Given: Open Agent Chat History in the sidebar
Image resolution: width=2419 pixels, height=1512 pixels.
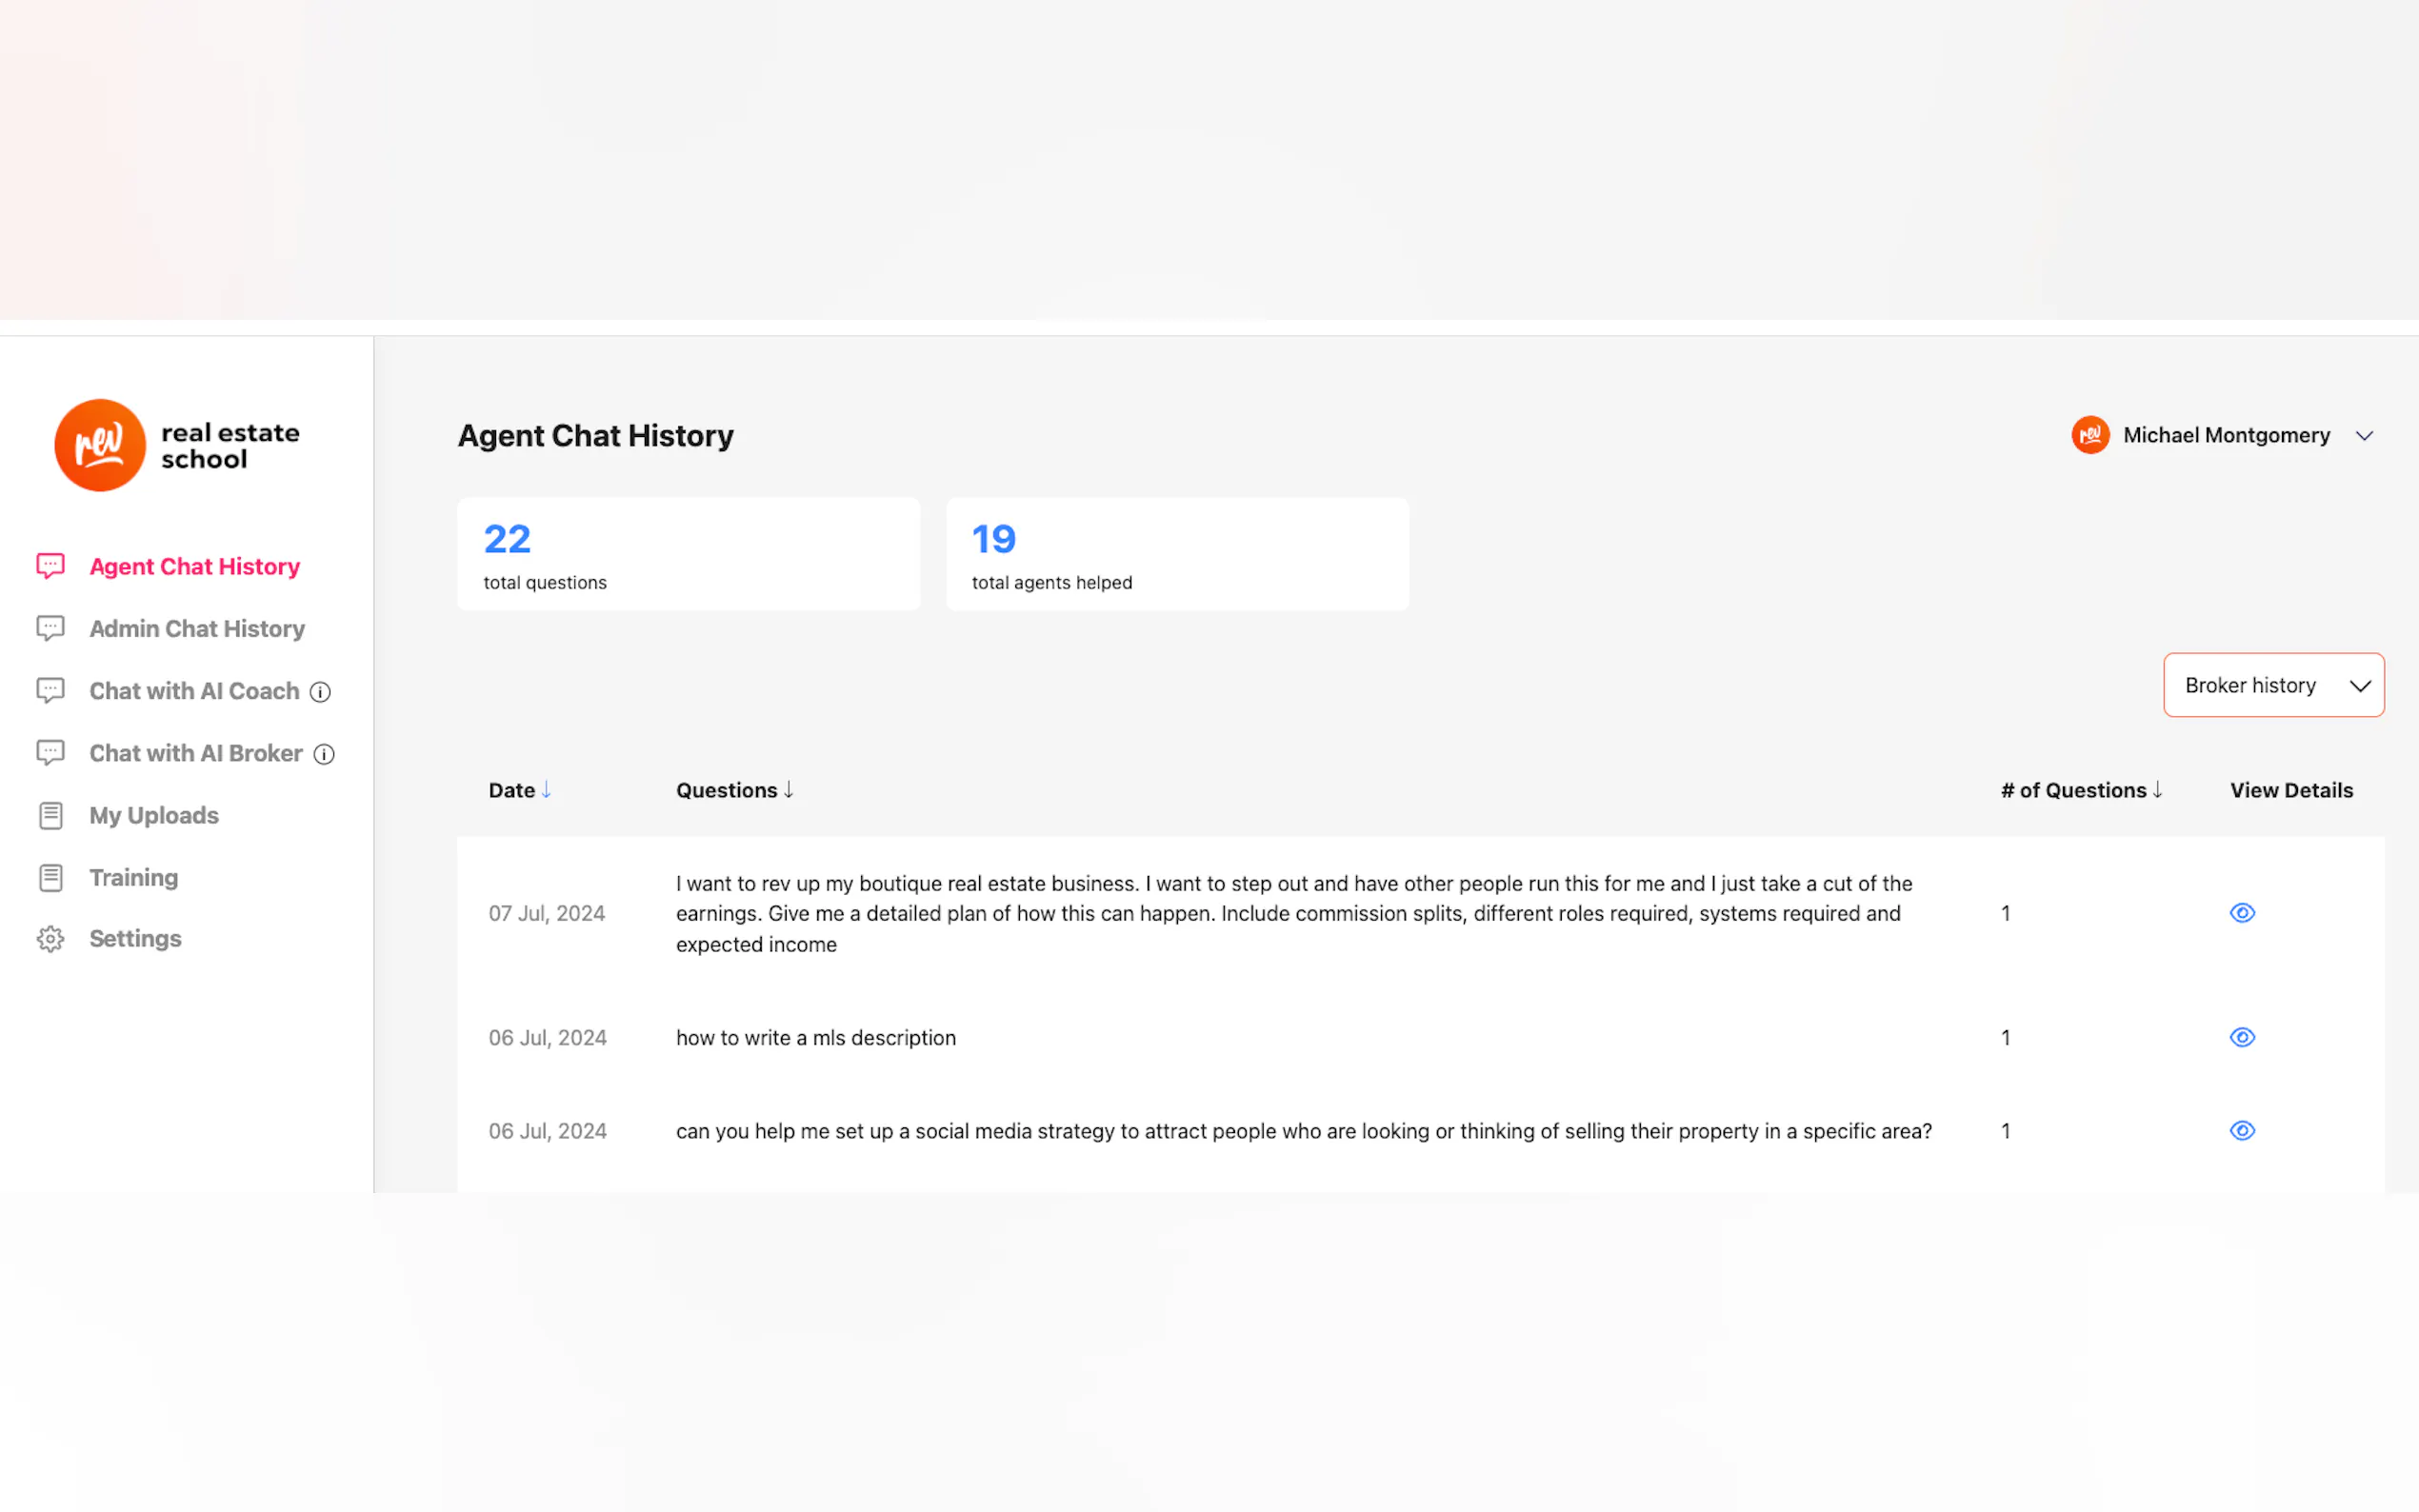Looking at the screenshot, I should tap(194, 567).
